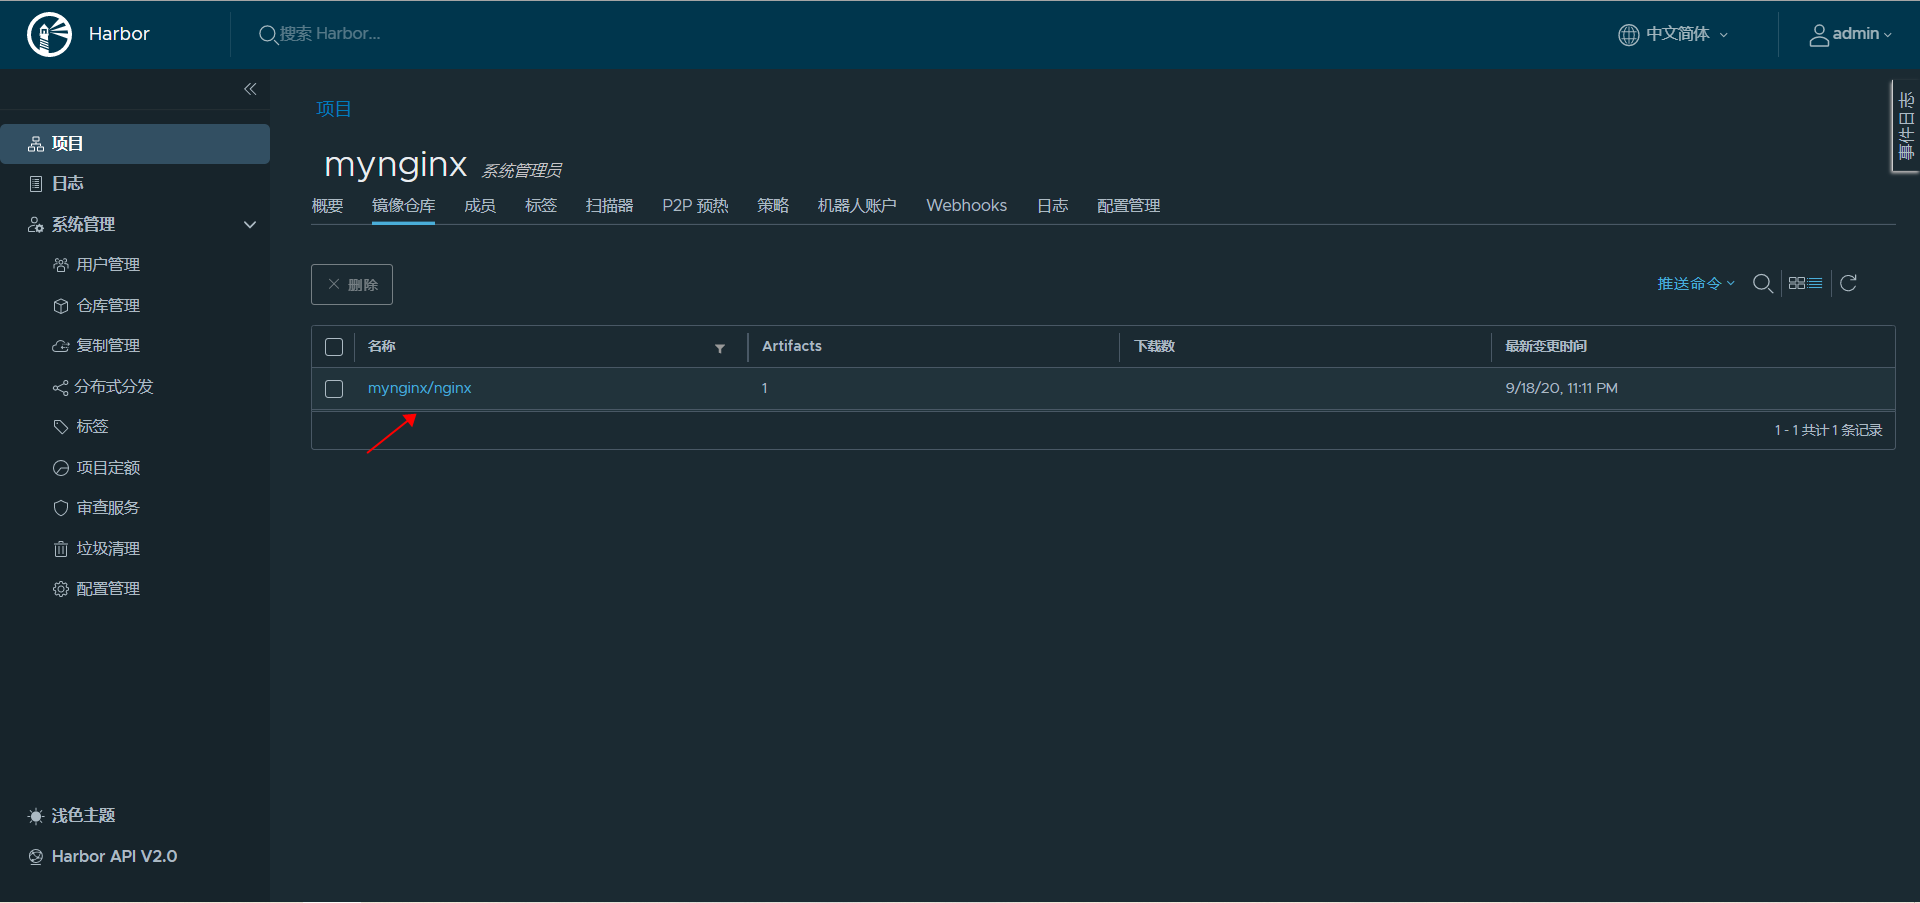Viewport: 1920px width, 903px height.
Task: Click the 项目 organization icon in sidebar
Action: tap(36, 144)
